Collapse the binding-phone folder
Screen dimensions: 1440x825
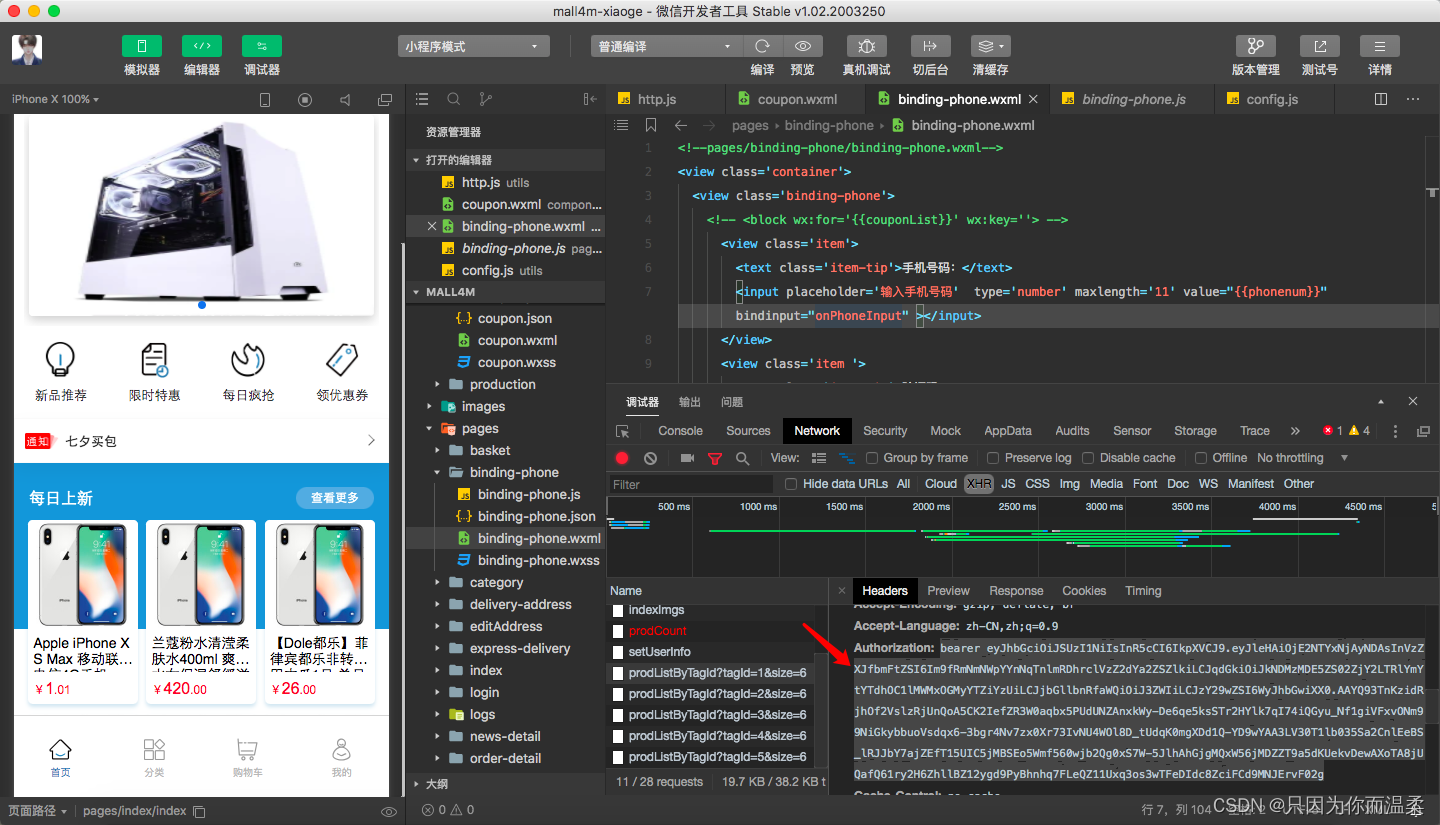(x=437, y=473)
